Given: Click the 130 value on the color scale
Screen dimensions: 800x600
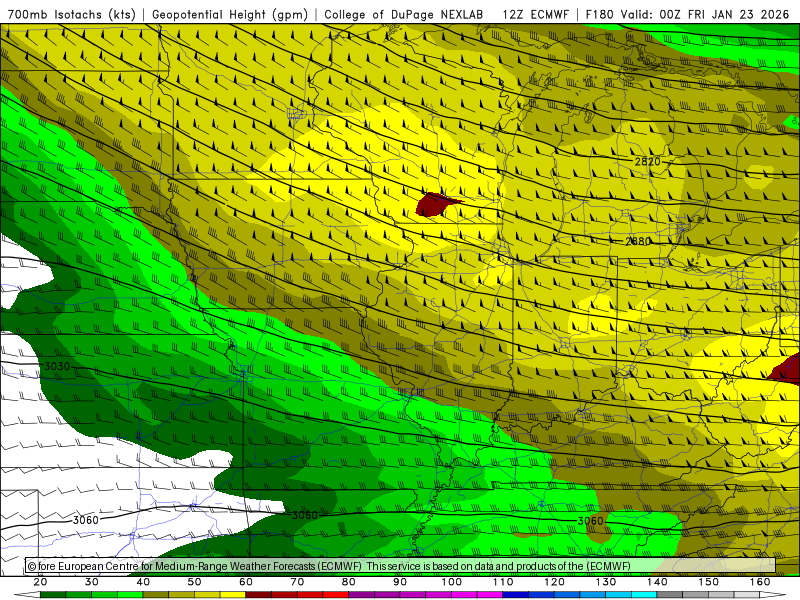Looking at the screenshot, I should point(606,582).
